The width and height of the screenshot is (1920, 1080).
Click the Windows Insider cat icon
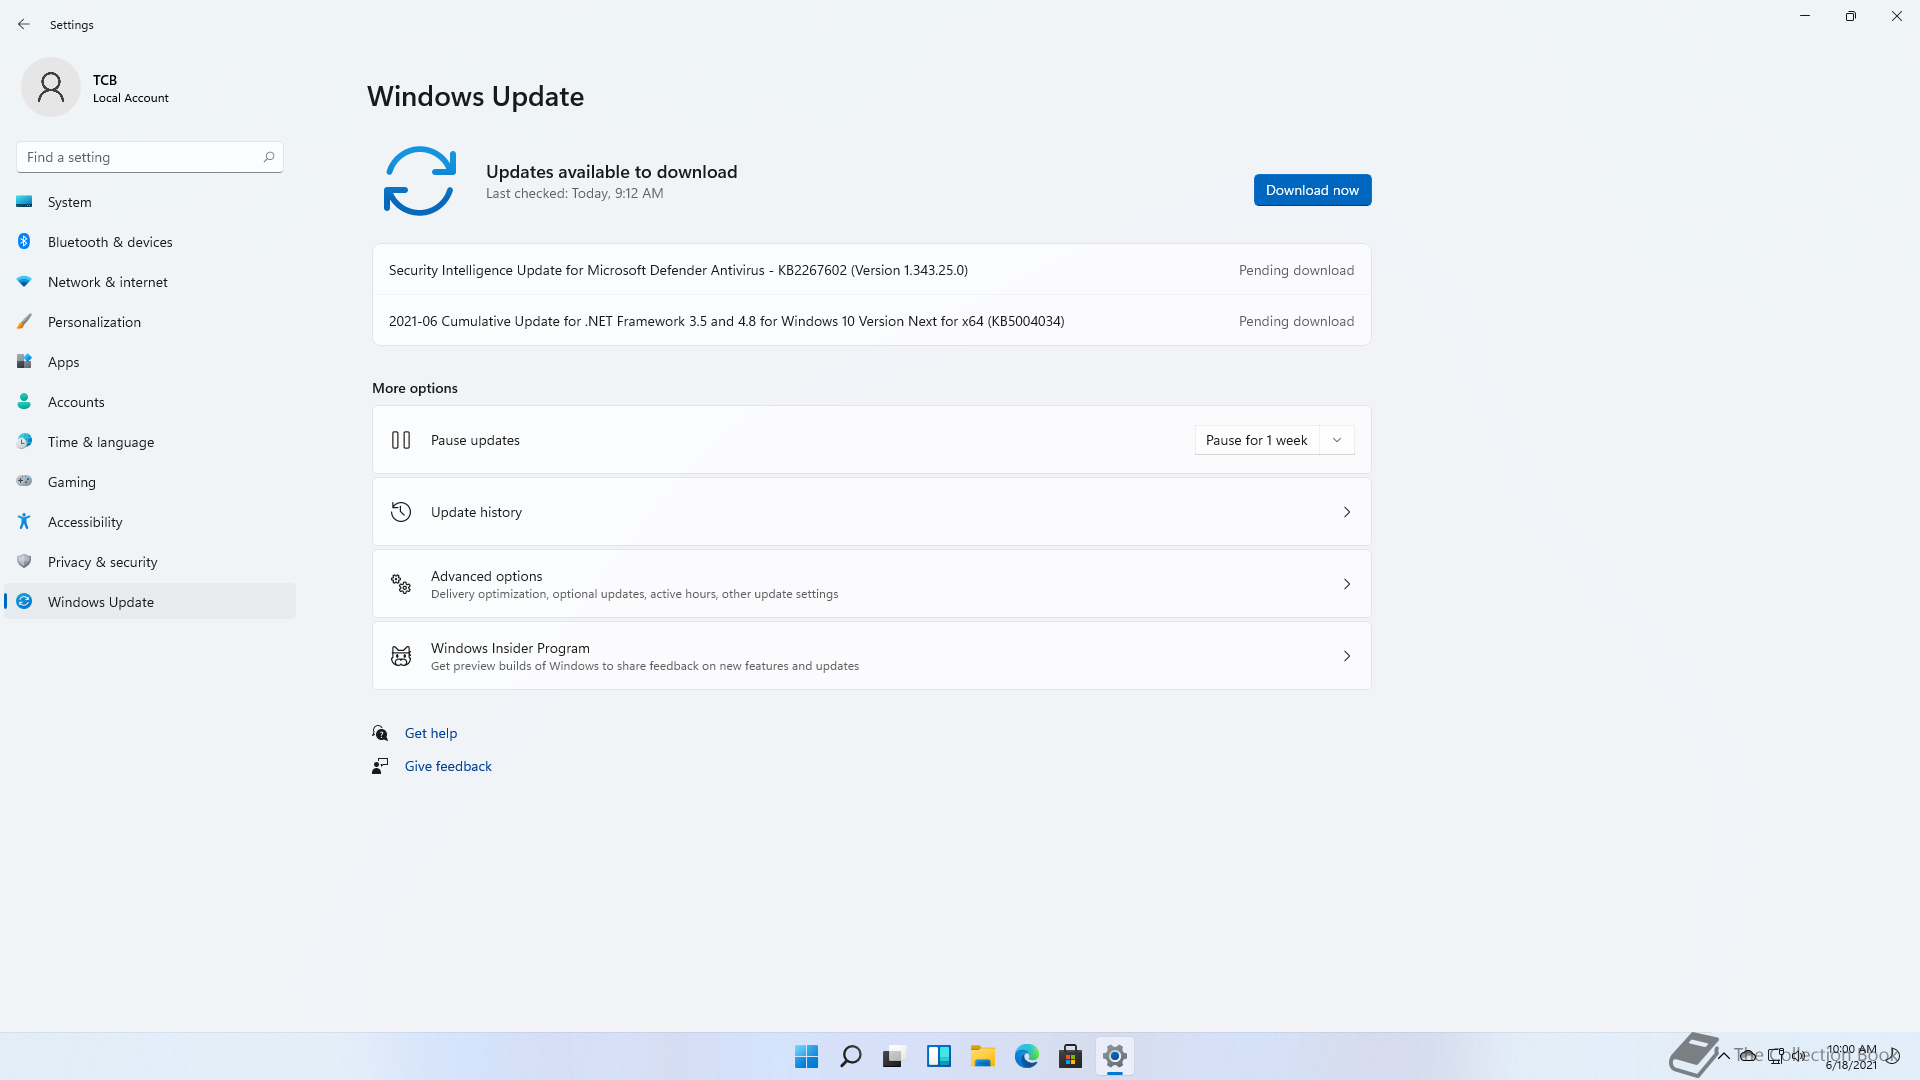point(401,656)
